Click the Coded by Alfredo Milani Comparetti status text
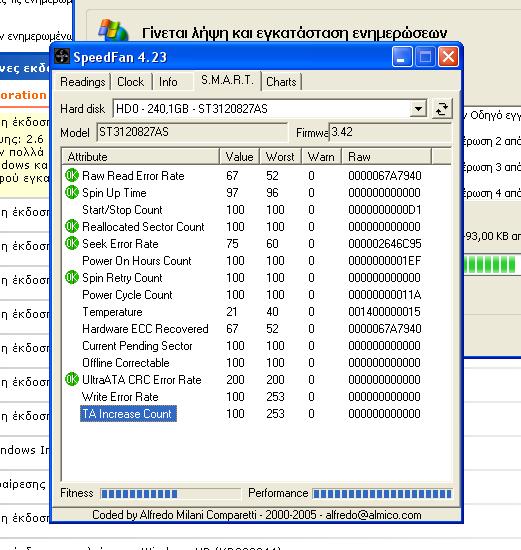This screenshot has height=550, width=521. 257,515
